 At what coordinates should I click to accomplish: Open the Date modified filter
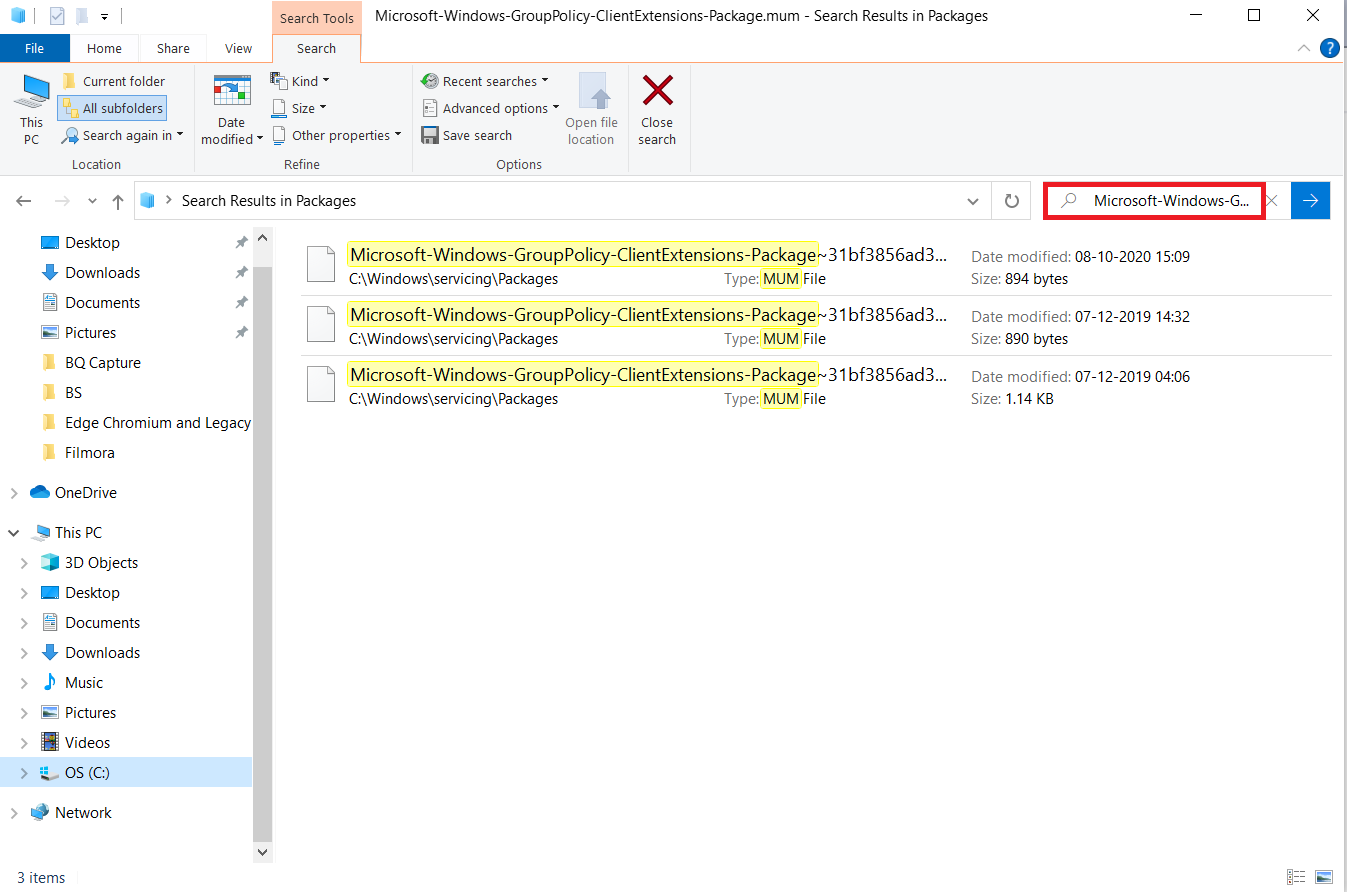(x=232, y=110)
